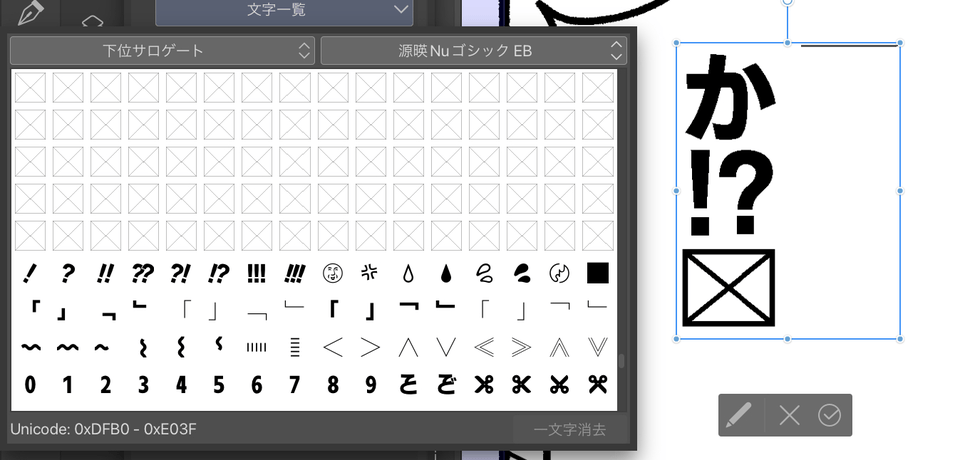Insert the bold digit 9 glyph
Image resolution: width=960 pixels, height=460 pixels.
click(x=370, y=385)
